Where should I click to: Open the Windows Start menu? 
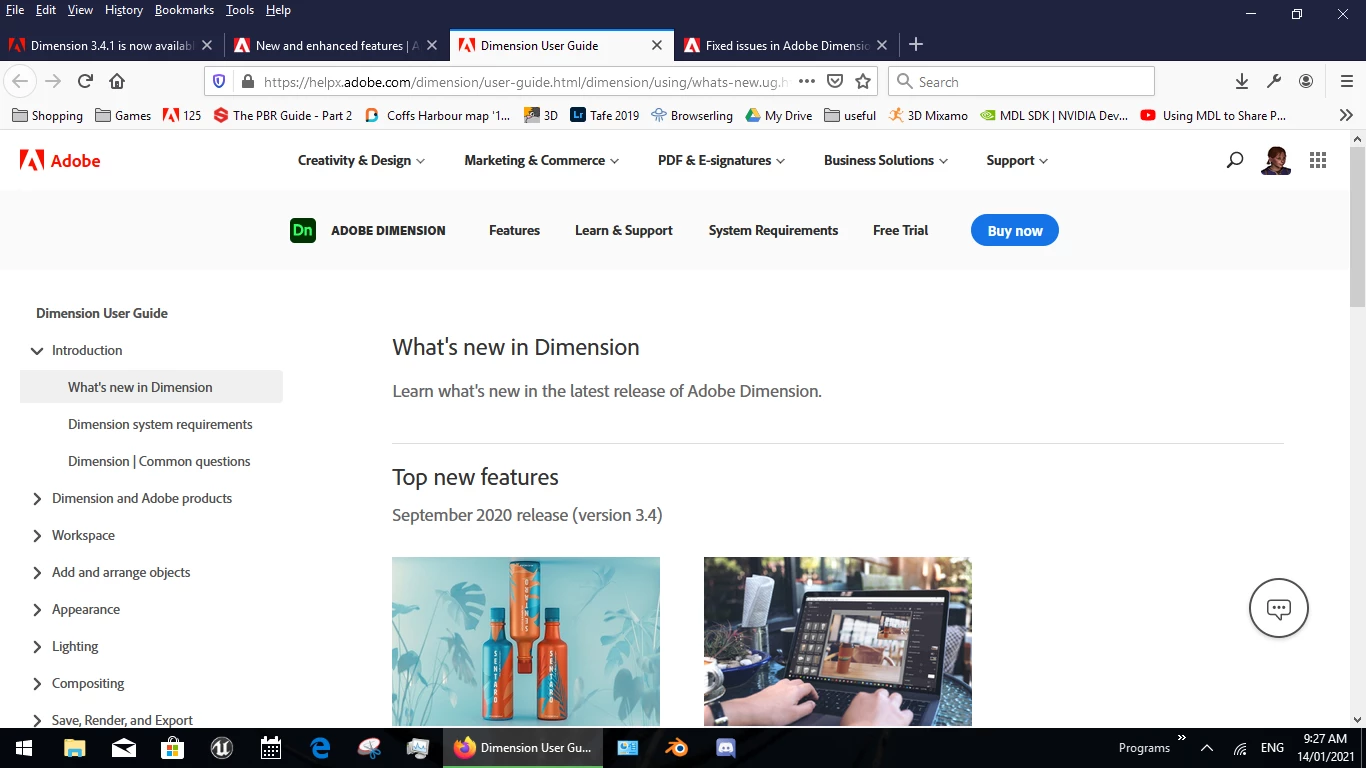click(24, 747)
